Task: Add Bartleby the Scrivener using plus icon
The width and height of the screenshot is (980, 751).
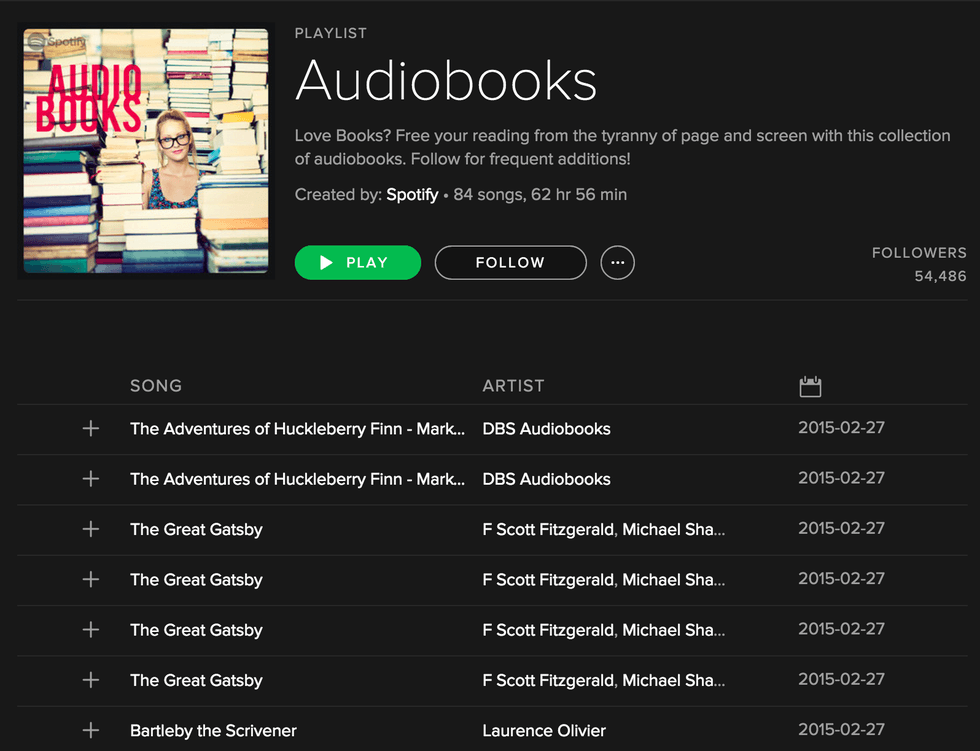Action: coord(91,730)
